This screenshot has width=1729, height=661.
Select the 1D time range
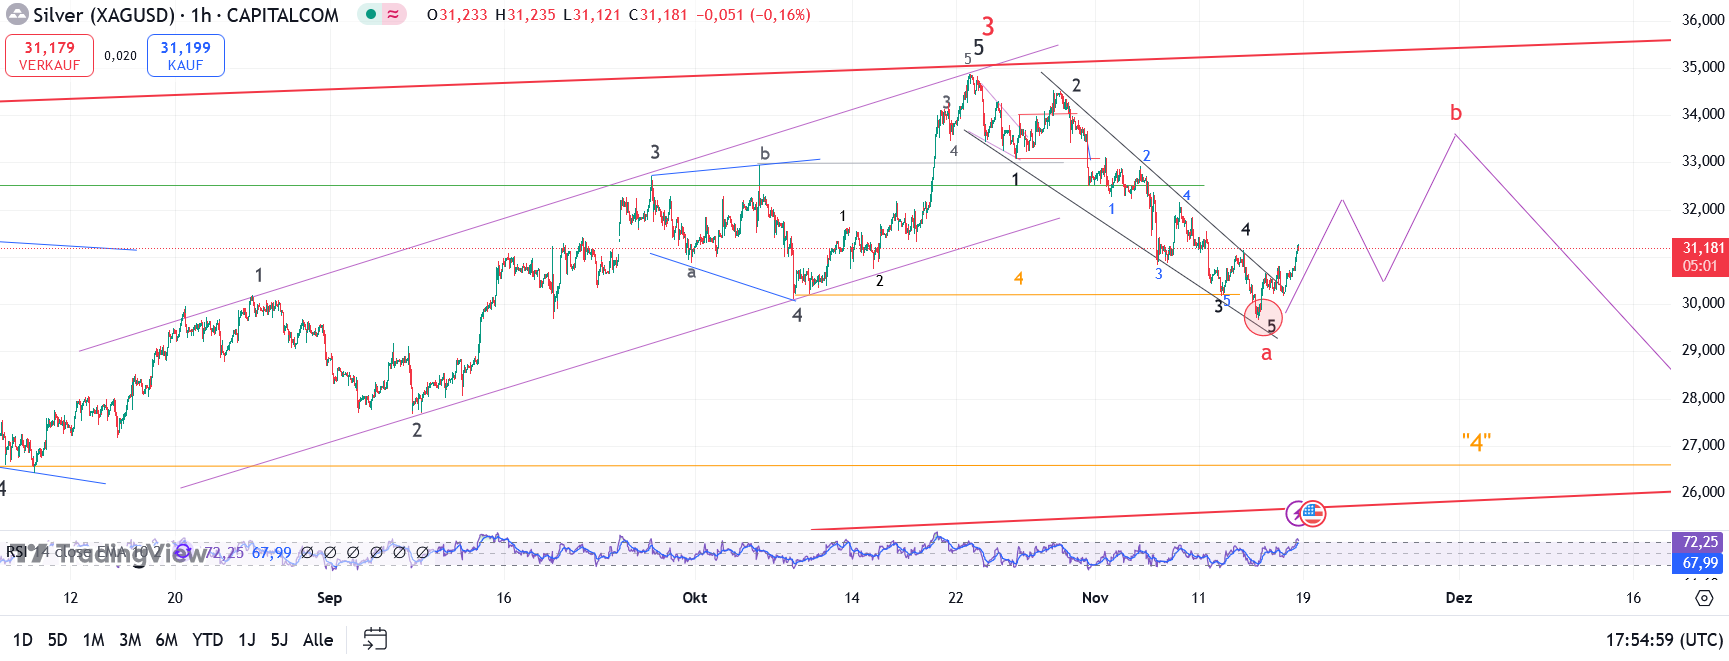(22, 640)
